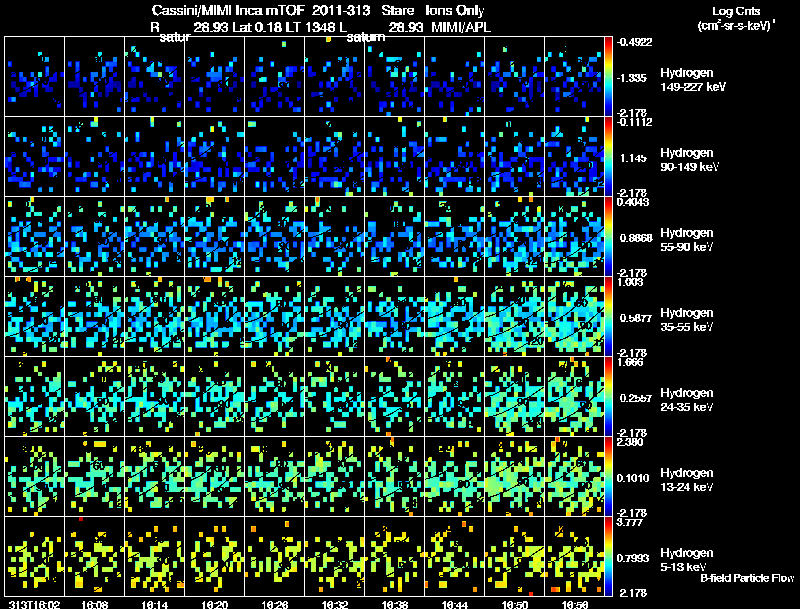Click the 0.4043 color scale value
The height and width of the screenshot is (609, 800).
pos(633,202)
